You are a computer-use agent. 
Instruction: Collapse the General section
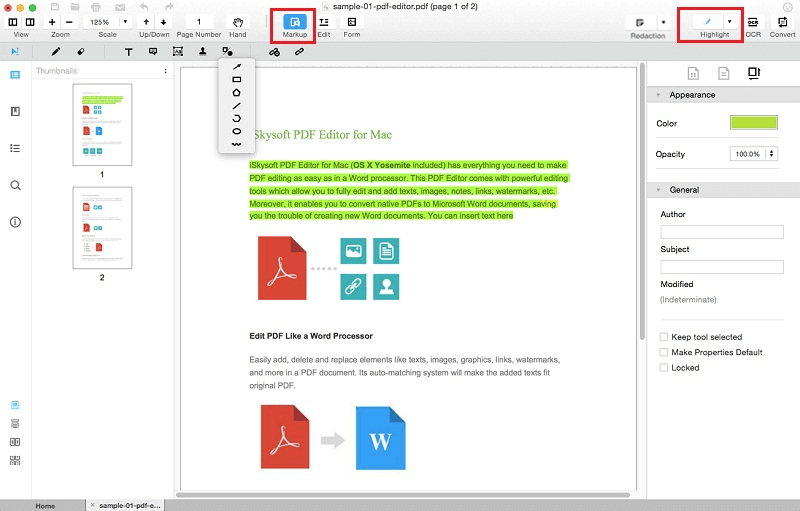658,190
